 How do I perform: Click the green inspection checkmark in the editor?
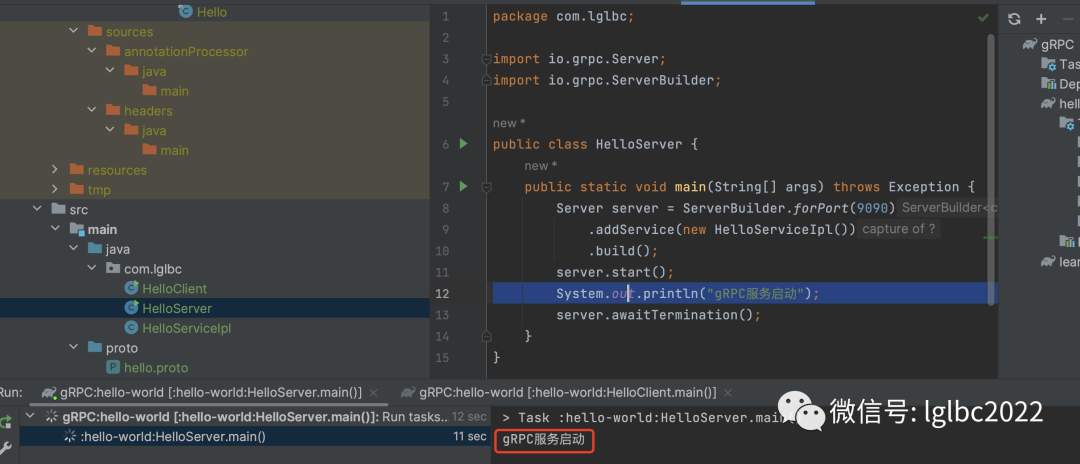(984, 17)
